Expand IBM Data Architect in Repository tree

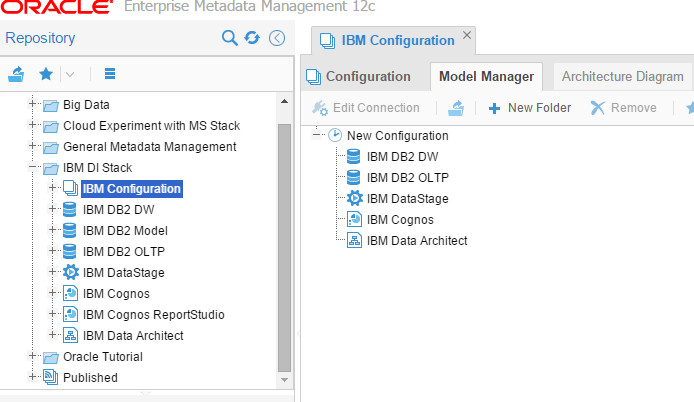(x=52, y=335)
